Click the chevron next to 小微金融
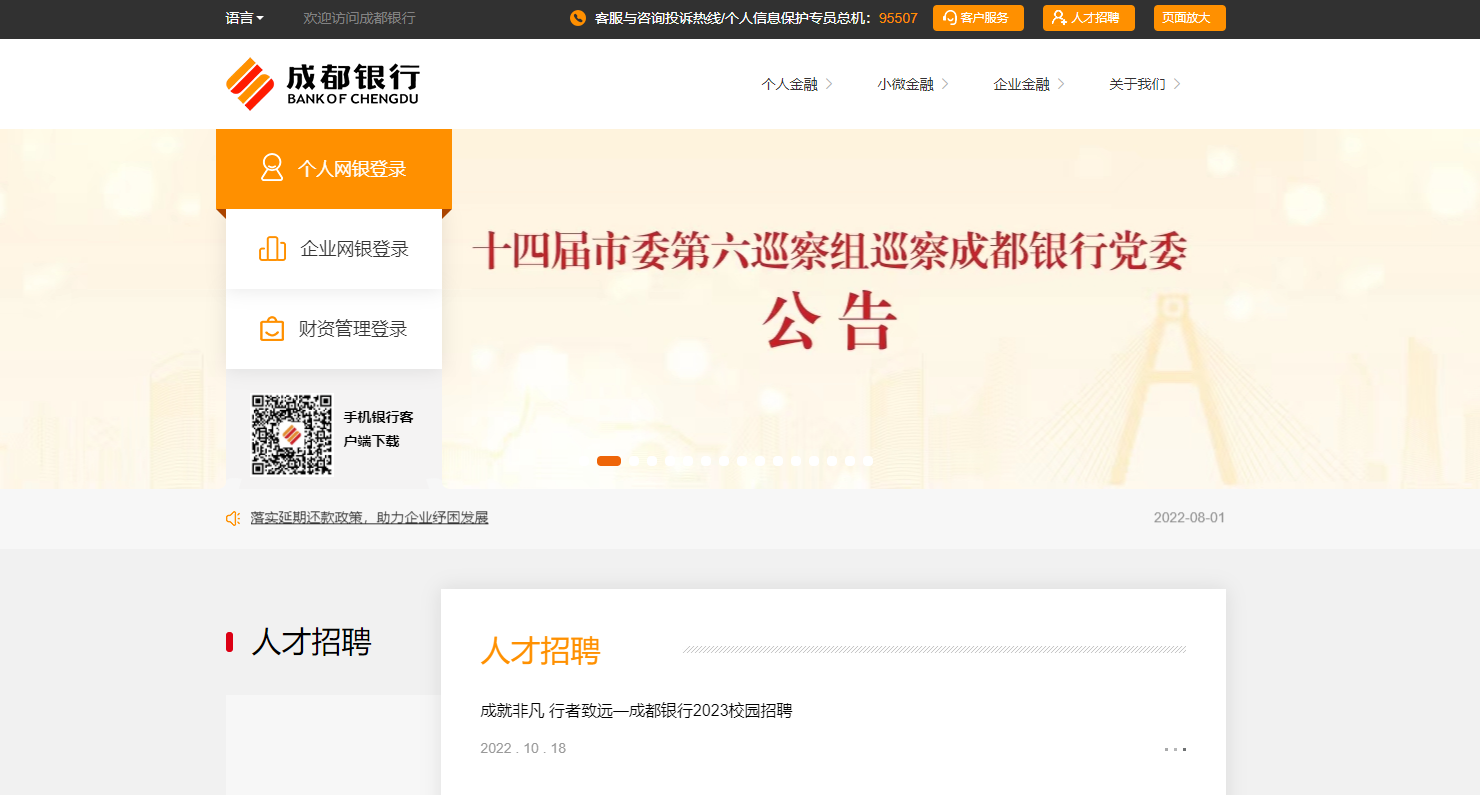This screenshot has width=1480, height=795. click(945, 84)
